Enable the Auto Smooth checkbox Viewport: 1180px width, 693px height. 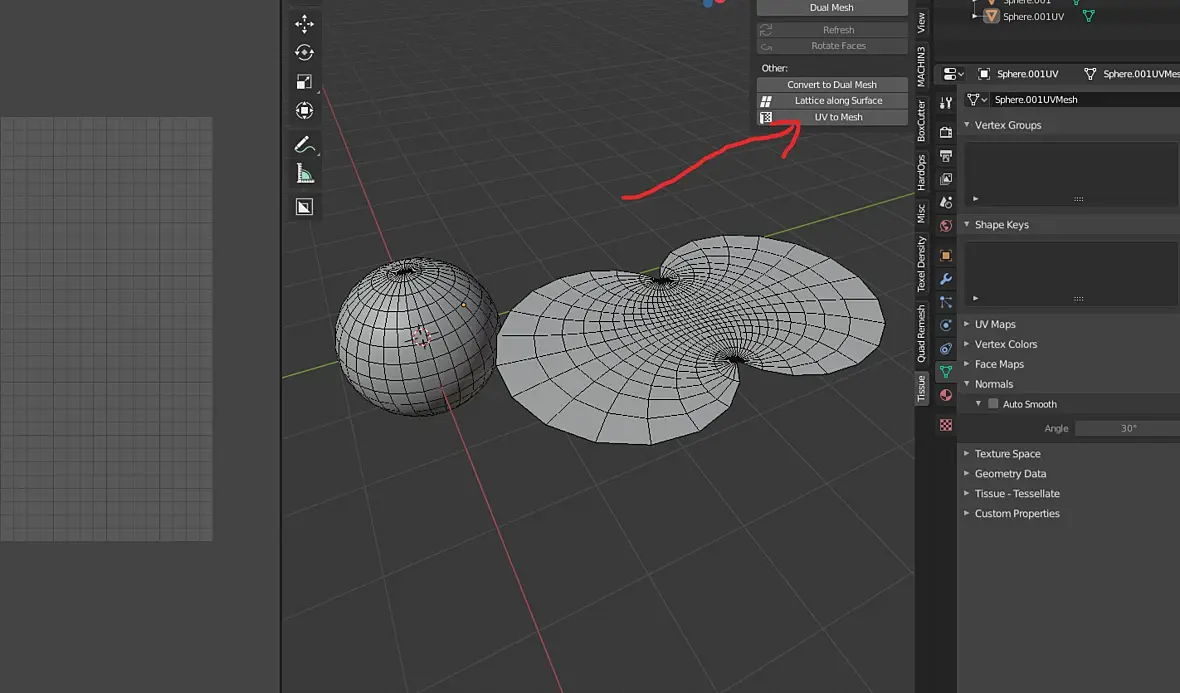[x=993, y=404]
